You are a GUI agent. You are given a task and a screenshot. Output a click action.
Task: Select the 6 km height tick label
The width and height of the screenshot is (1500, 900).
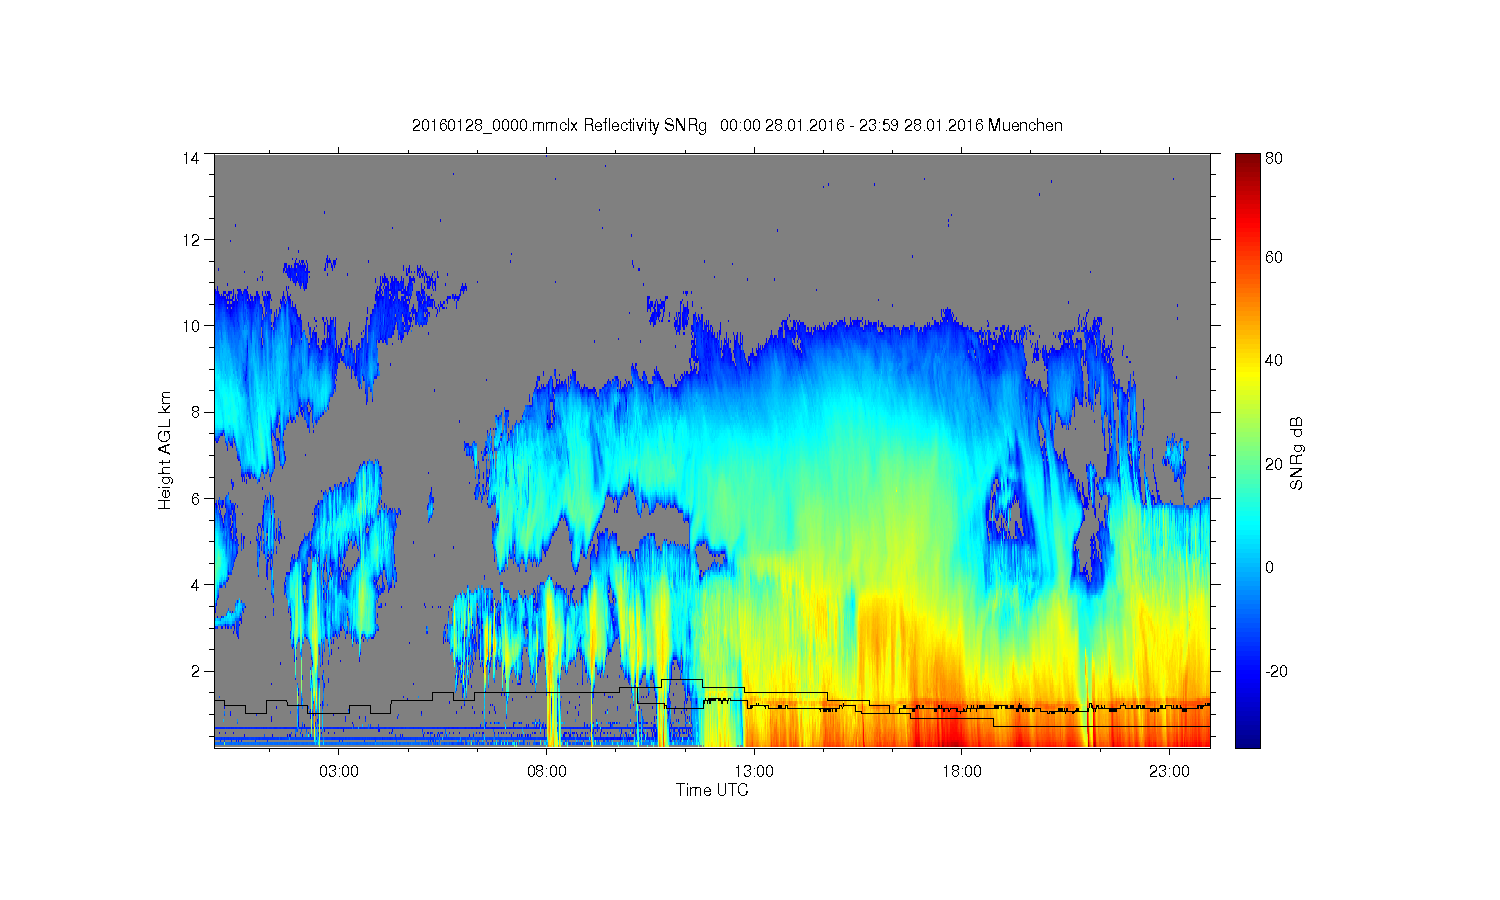click(195, 498)
